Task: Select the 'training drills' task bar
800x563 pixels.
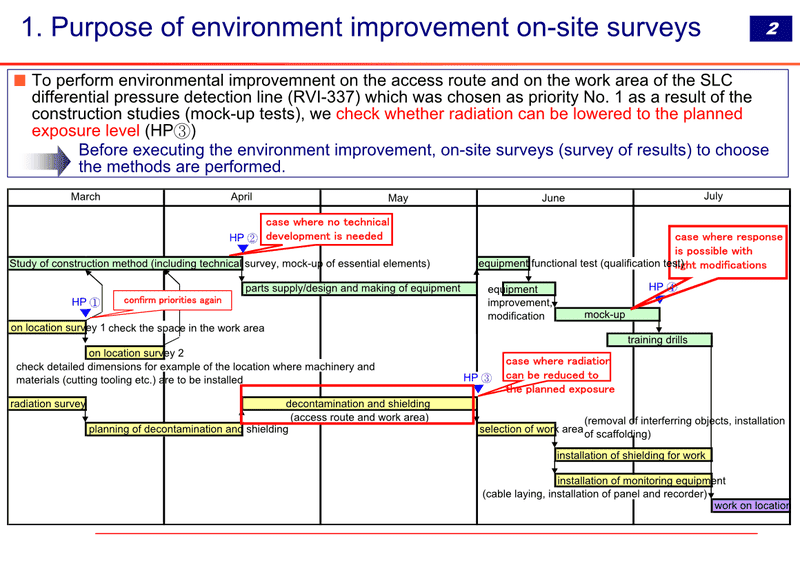Action: tap(659, 340)
